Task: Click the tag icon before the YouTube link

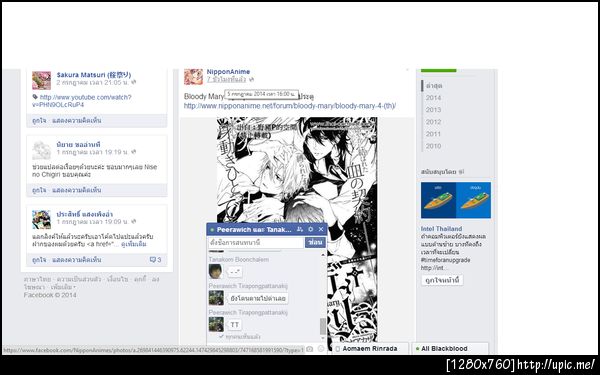Action: click(35, 97)
